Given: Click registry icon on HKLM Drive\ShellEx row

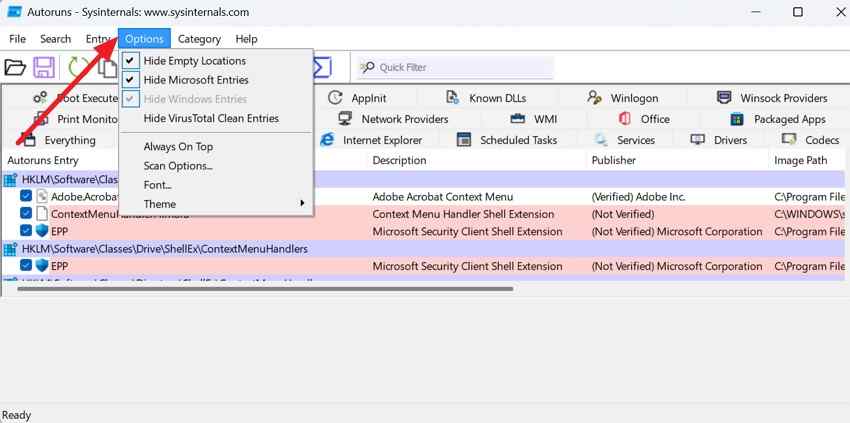Looking at the screenshot, I should (x=10, y=249).
